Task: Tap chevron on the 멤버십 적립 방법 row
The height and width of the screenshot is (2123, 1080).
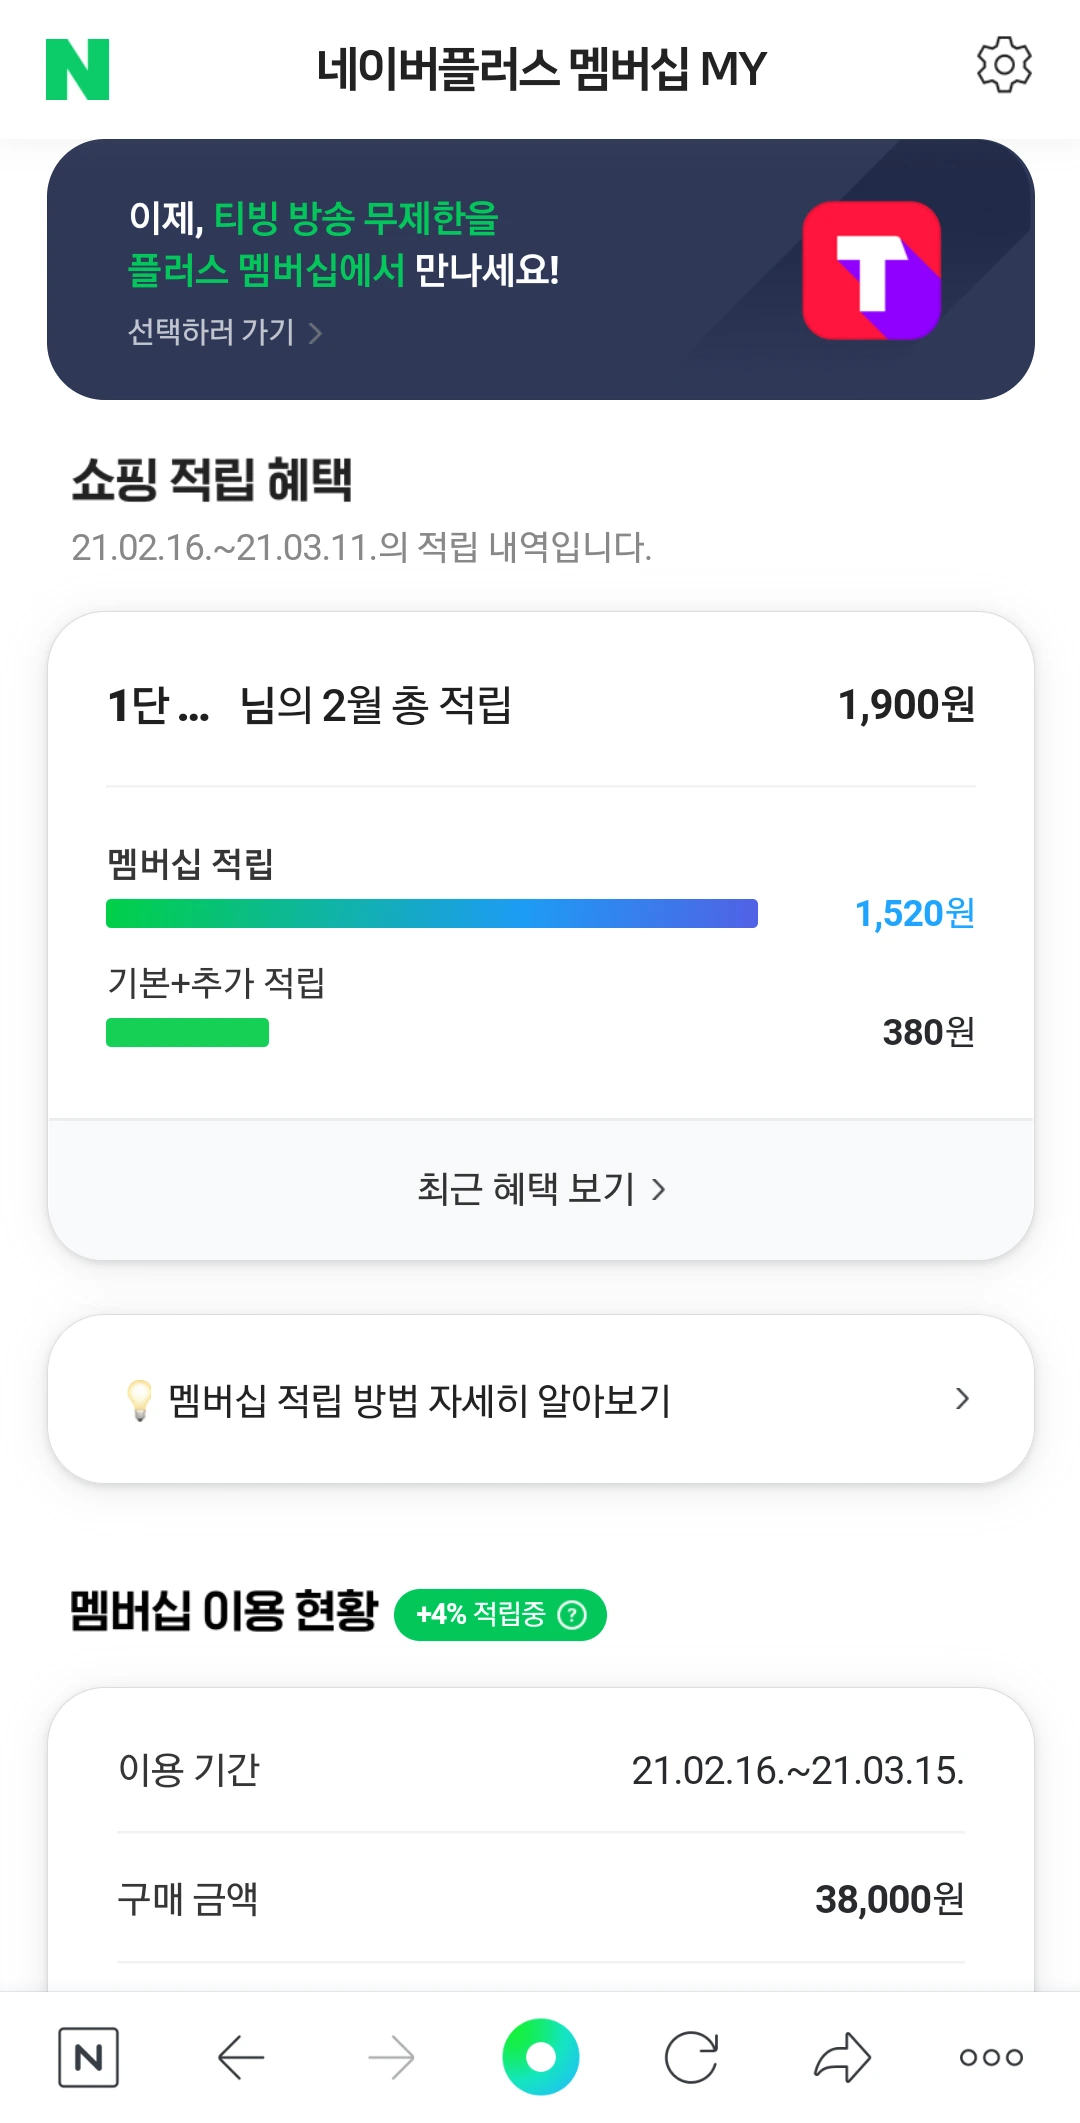Action: click(962, 1399)
